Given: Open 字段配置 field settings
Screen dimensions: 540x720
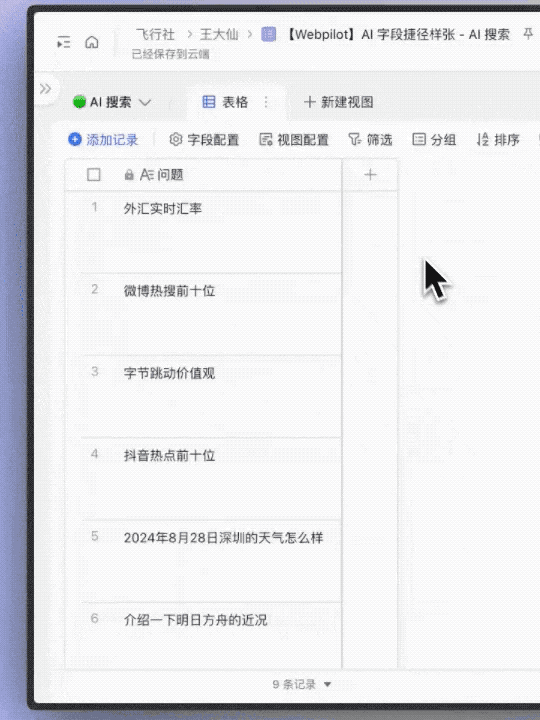Looking at the screenshot, I should 204,140.
